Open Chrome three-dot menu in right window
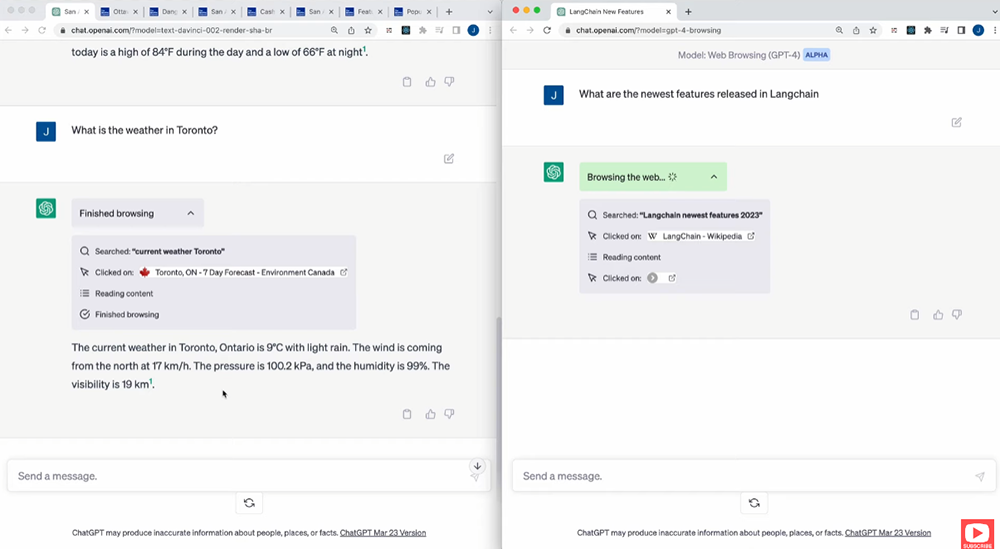This screenshot has width=1000, height=549. click(x=995, y=30)
